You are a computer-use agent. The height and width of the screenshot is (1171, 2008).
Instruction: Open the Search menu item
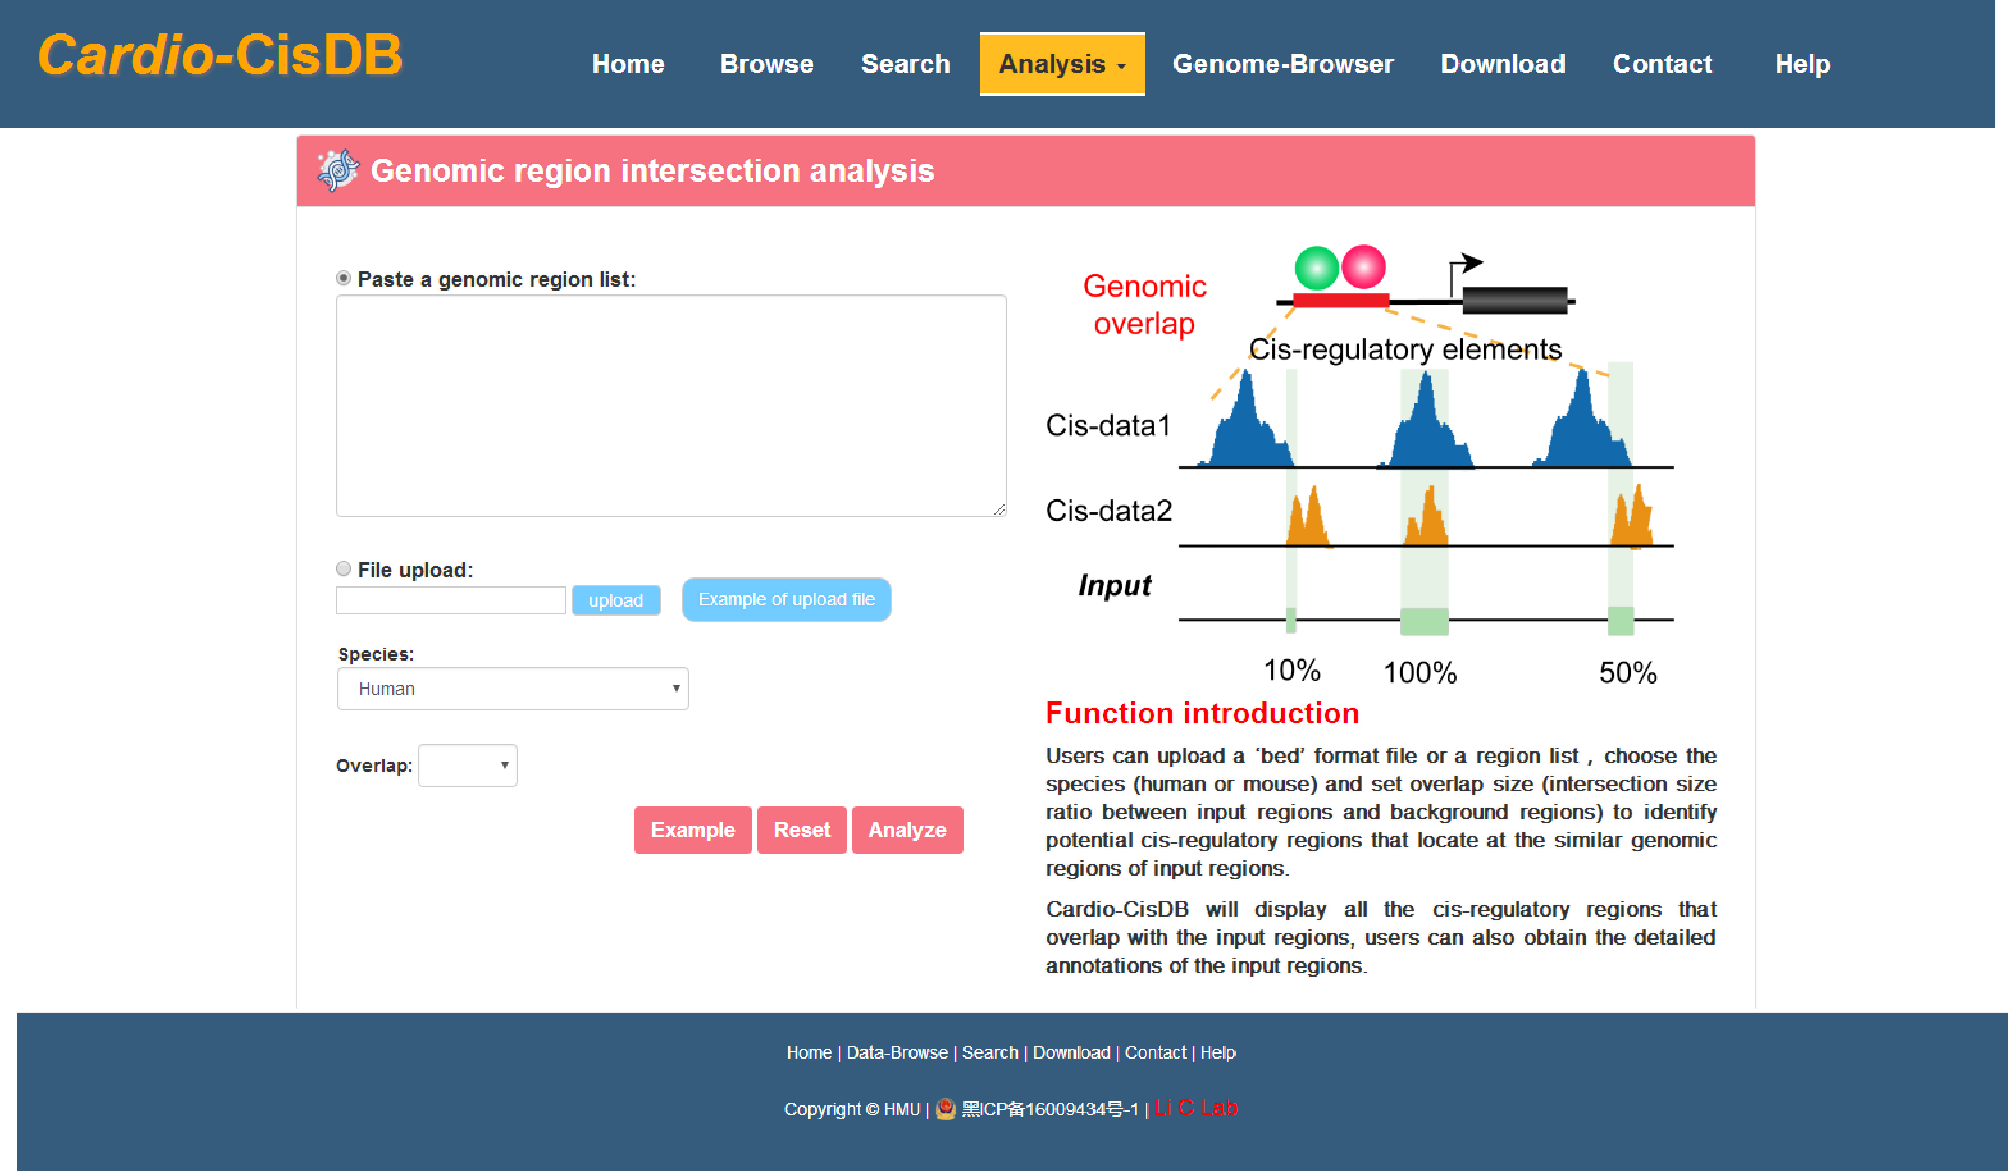[x=906, y=64]
